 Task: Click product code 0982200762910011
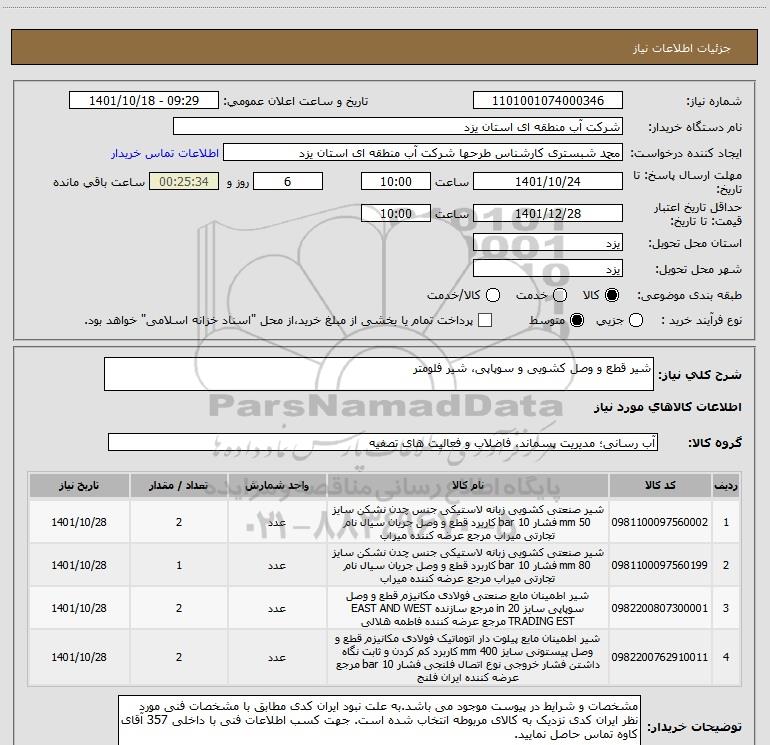[660, 657]
